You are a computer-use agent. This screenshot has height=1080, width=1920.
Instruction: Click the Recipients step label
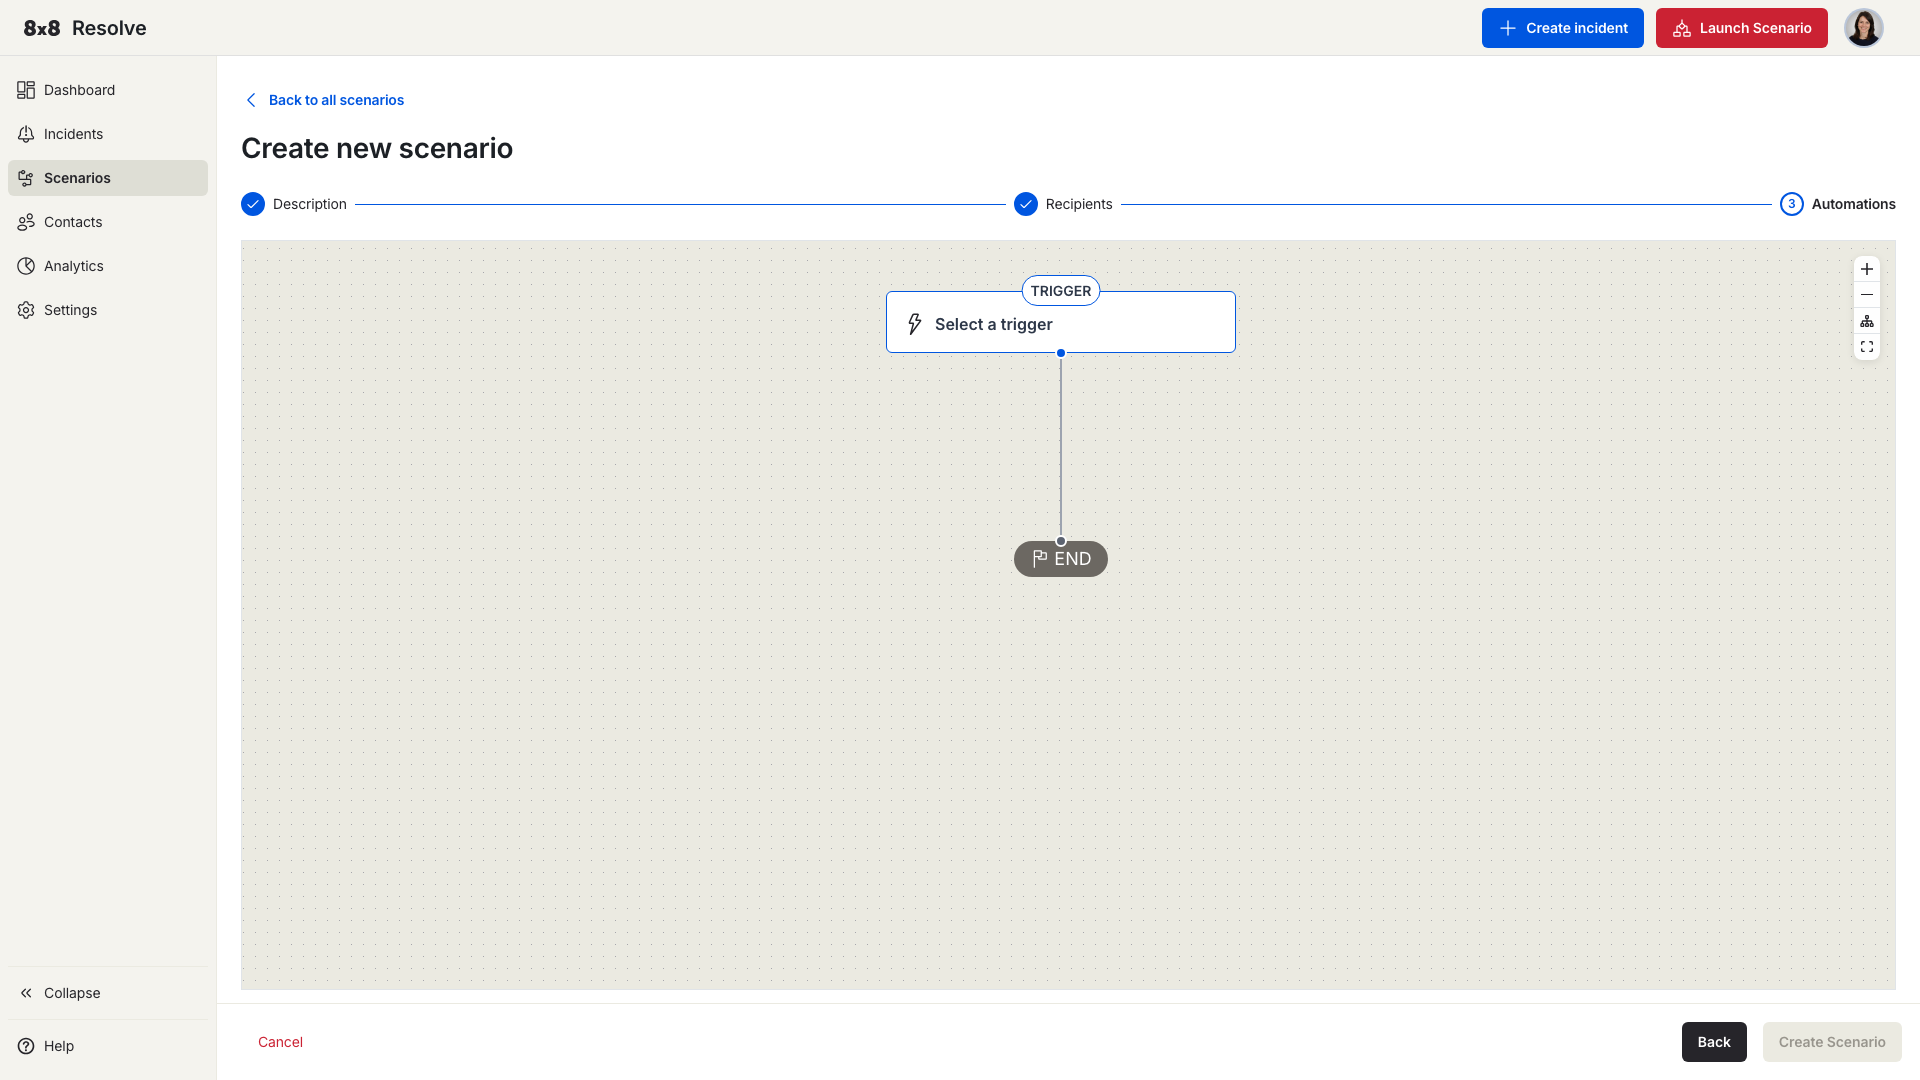click(x=1079, y=204)
